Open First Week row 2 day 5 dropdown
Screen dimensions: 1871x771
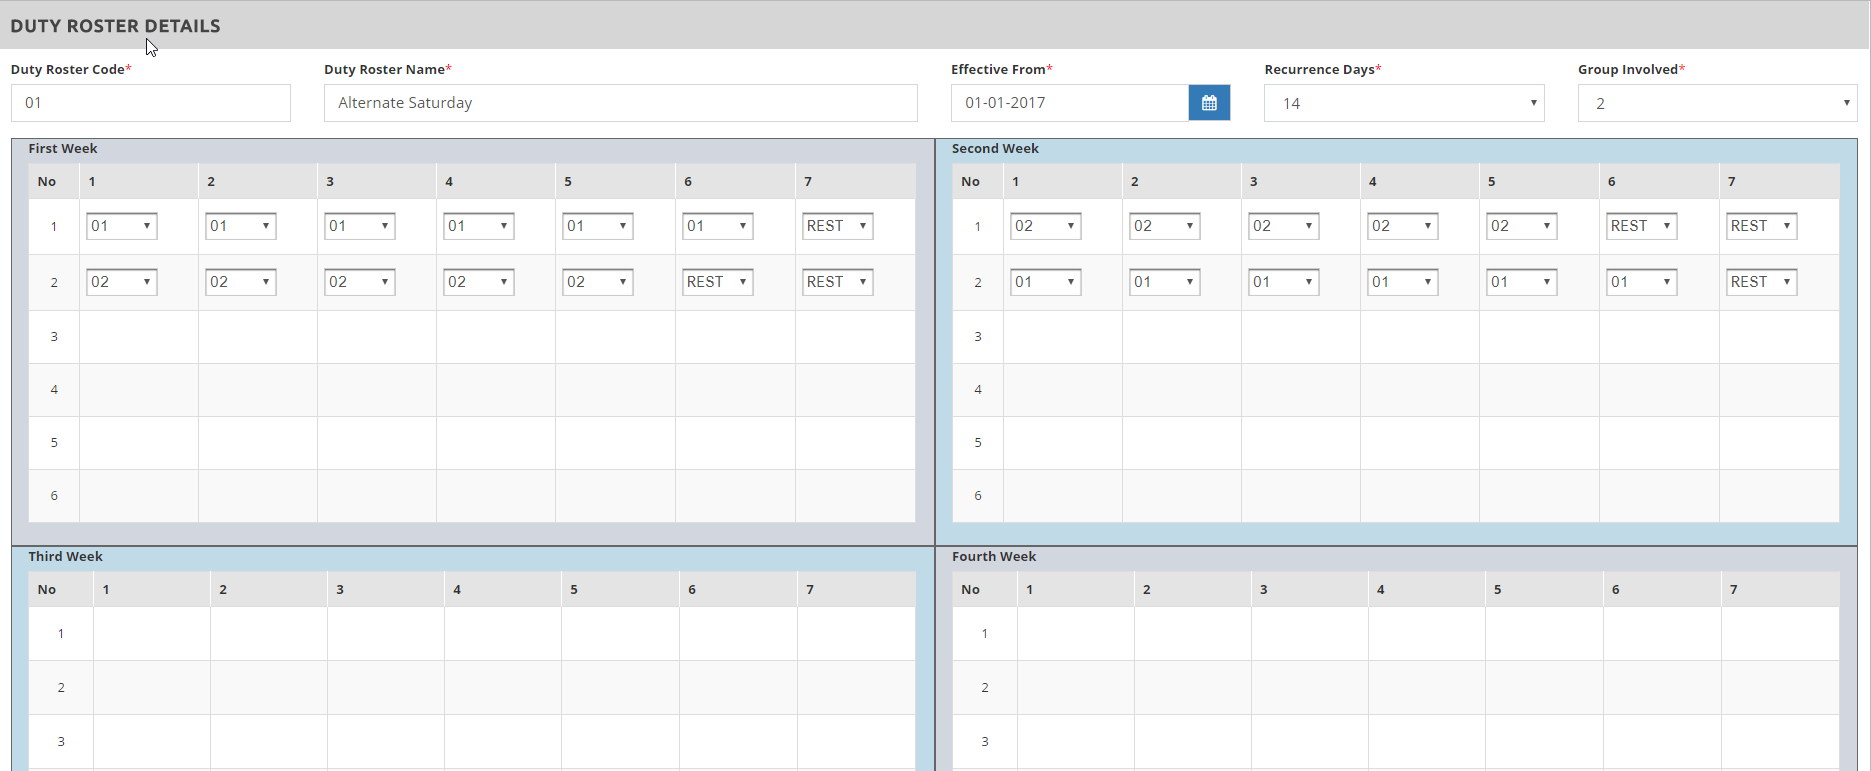click(598, 282)
